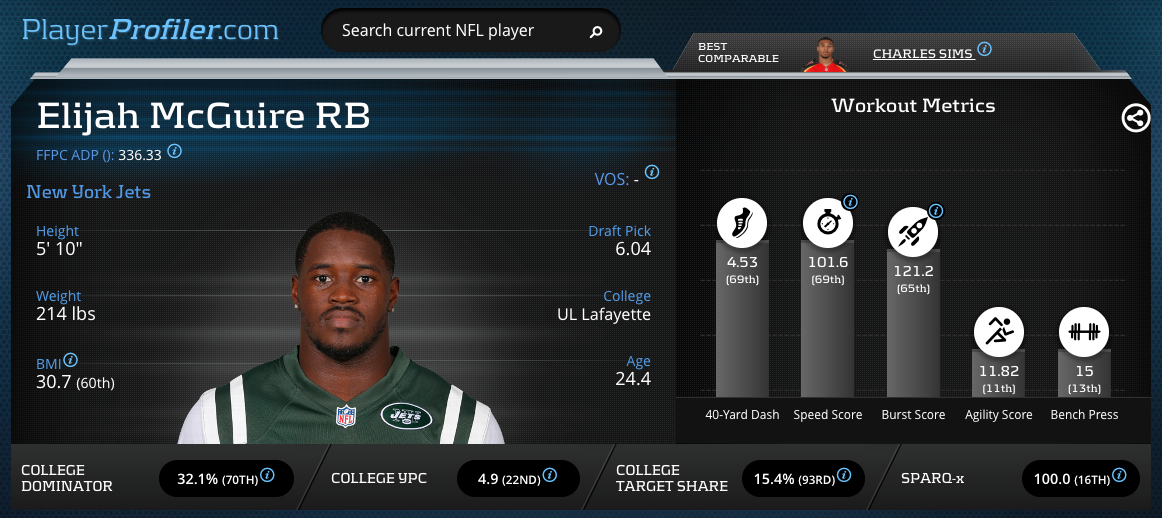The width and height of the screenshot is (1162, 518).
Task: Click SPARQ-x 100.0 value pill
Action: tap(1081, 479)
